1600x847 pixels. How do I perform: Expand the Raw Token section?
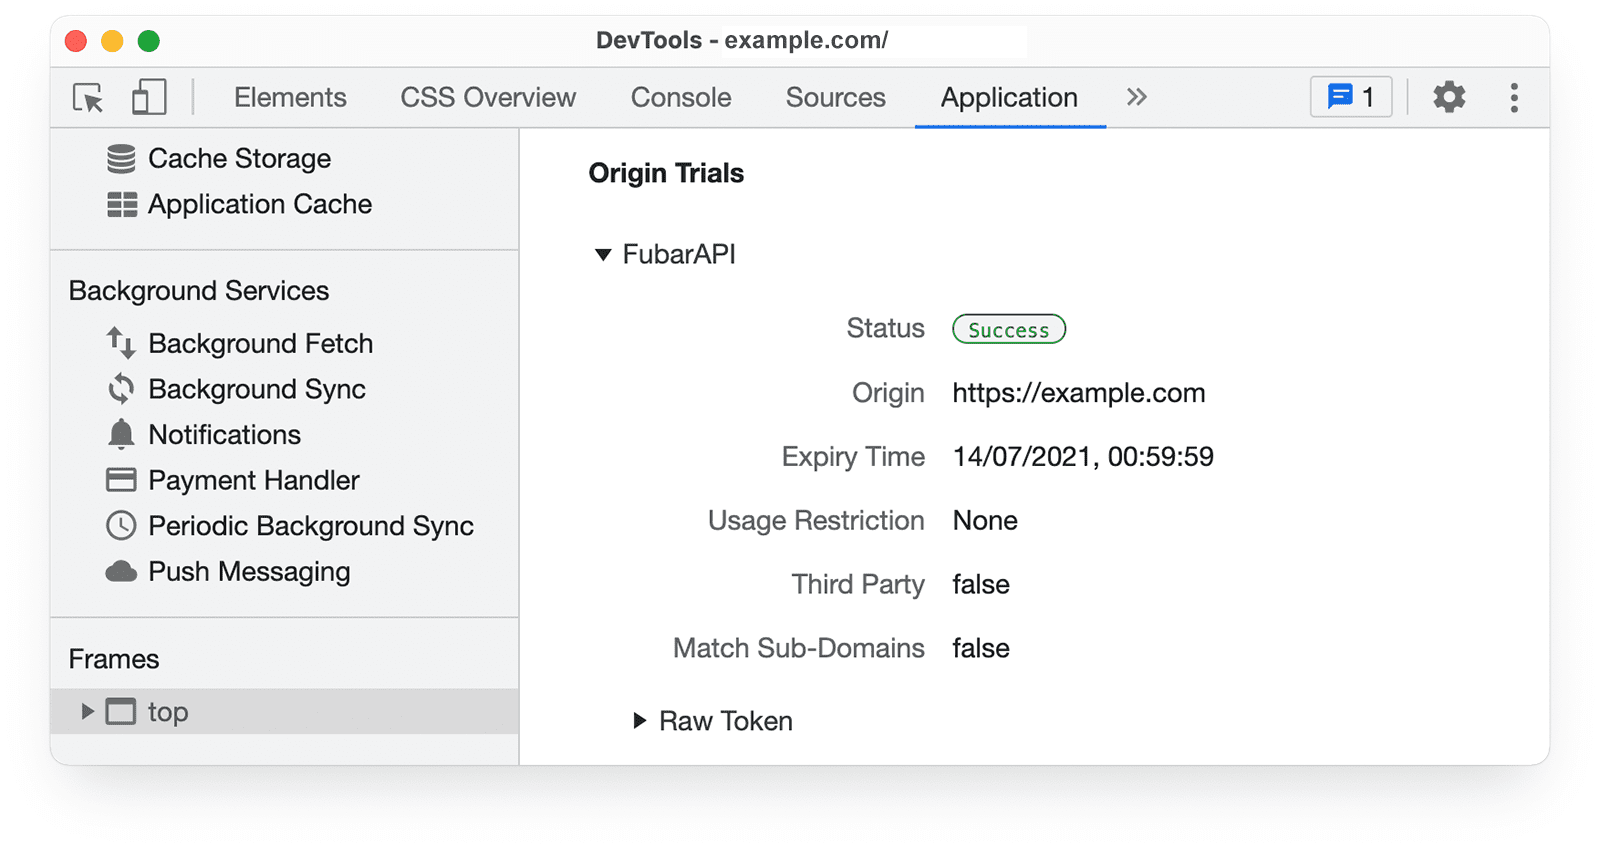click(639, 721)
